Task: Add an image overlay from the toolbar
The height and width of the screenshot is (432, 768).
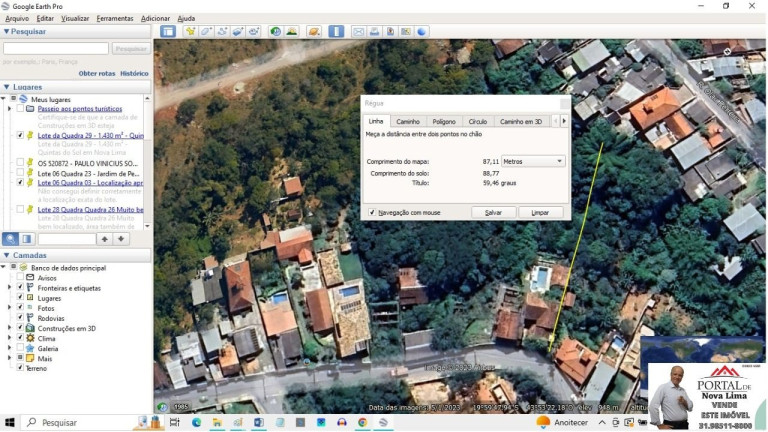Action: coord(238,31)
